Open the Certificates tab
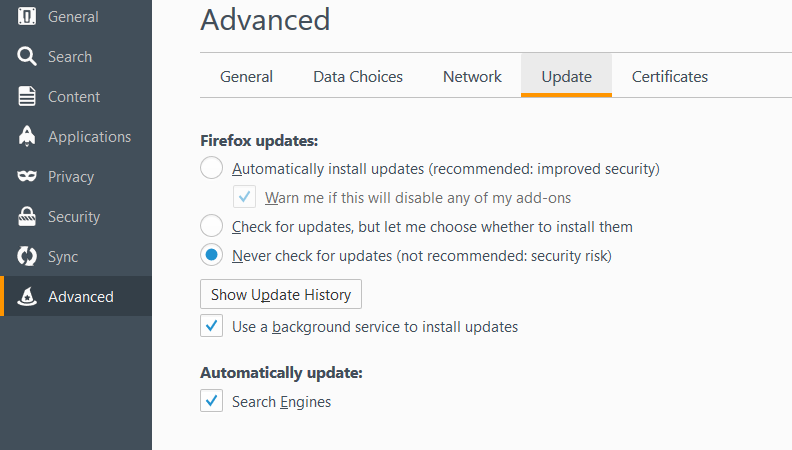The image size is (792, 450). click(669, 76)
